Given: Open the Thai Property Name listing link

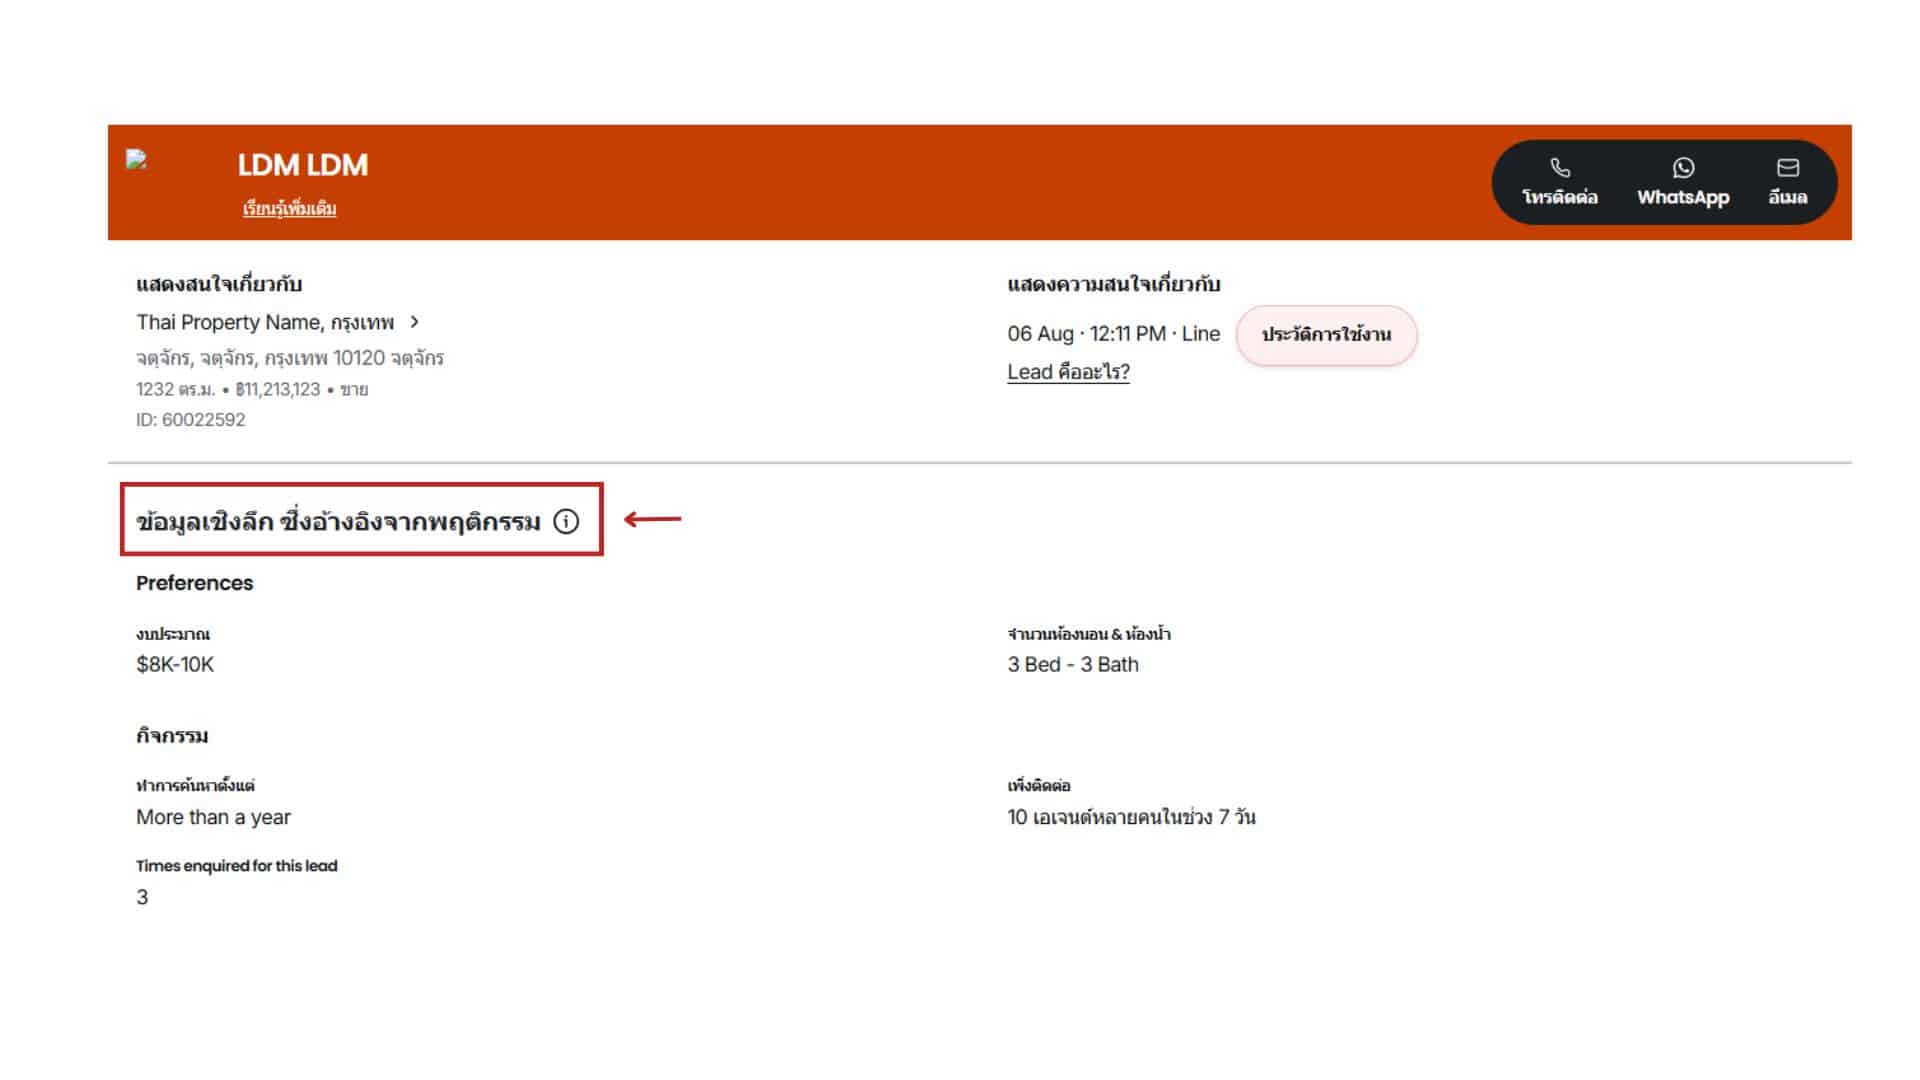Looking at the screenshot, I should tap(264, 322).
